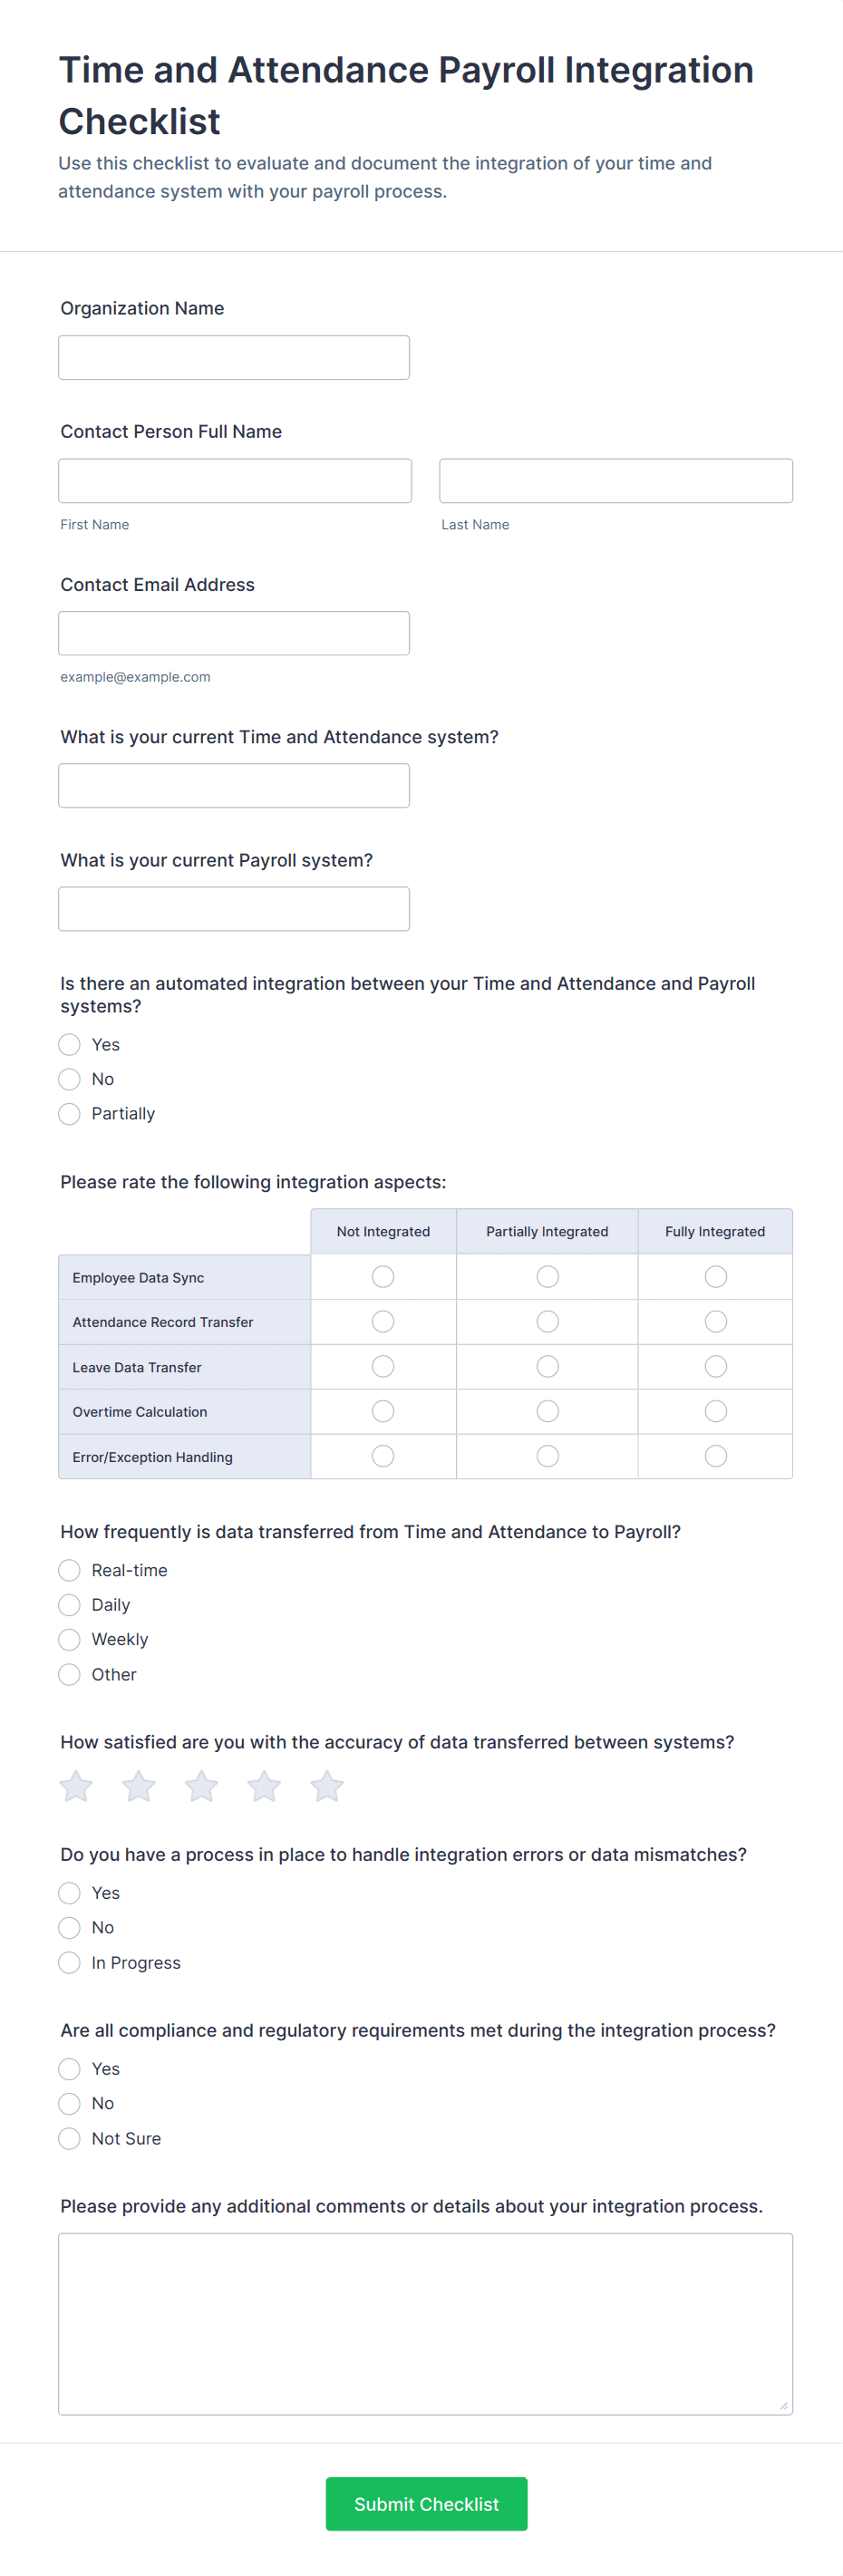Select the second satisfaction star
The height and width of the screenshot is (2576, 843).
tap(139, 1786)
